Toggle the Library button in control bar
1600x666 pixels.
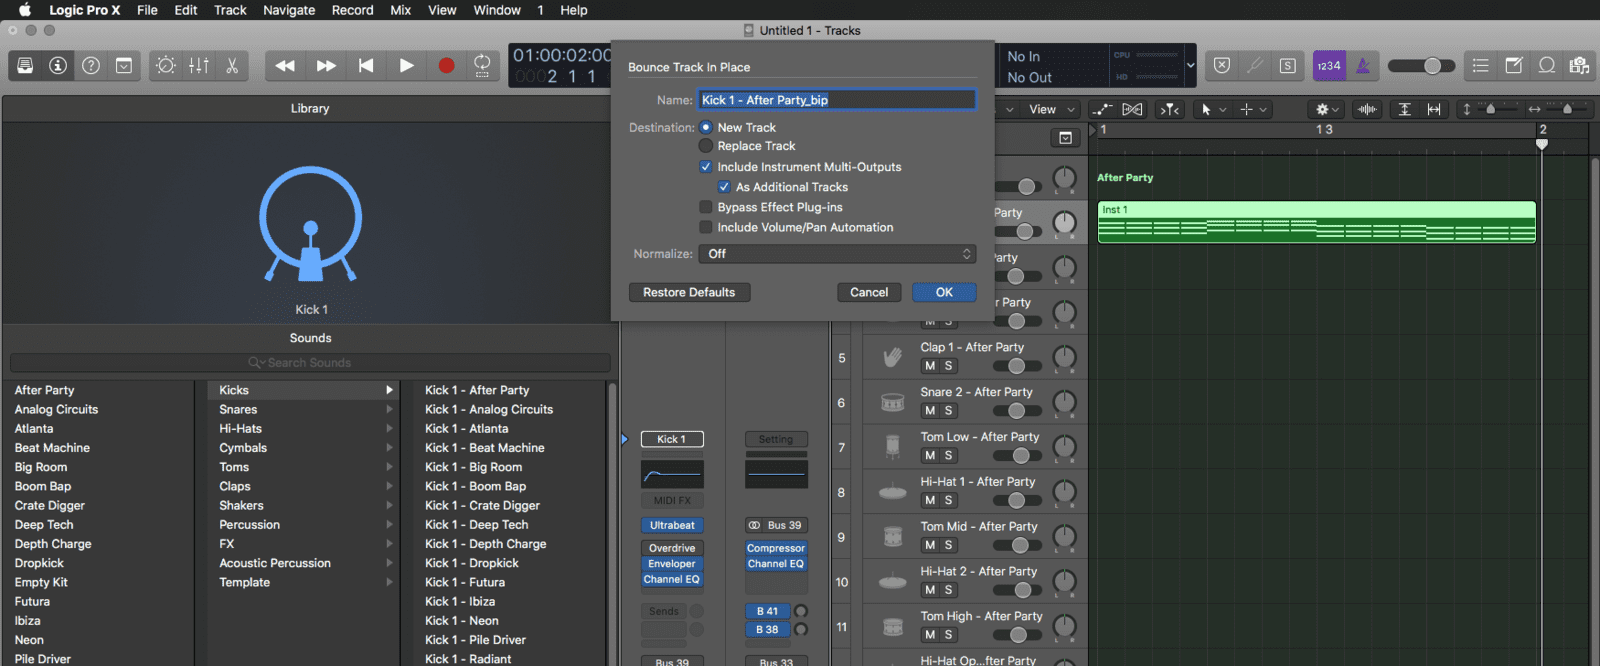click(25, 66)
